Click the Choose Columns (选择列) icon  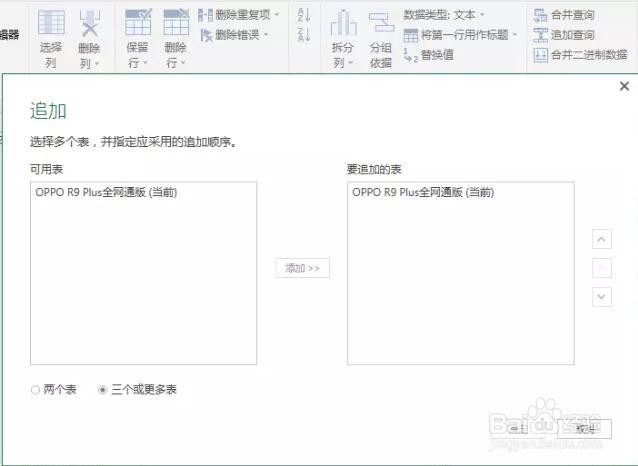coord(51,23)
